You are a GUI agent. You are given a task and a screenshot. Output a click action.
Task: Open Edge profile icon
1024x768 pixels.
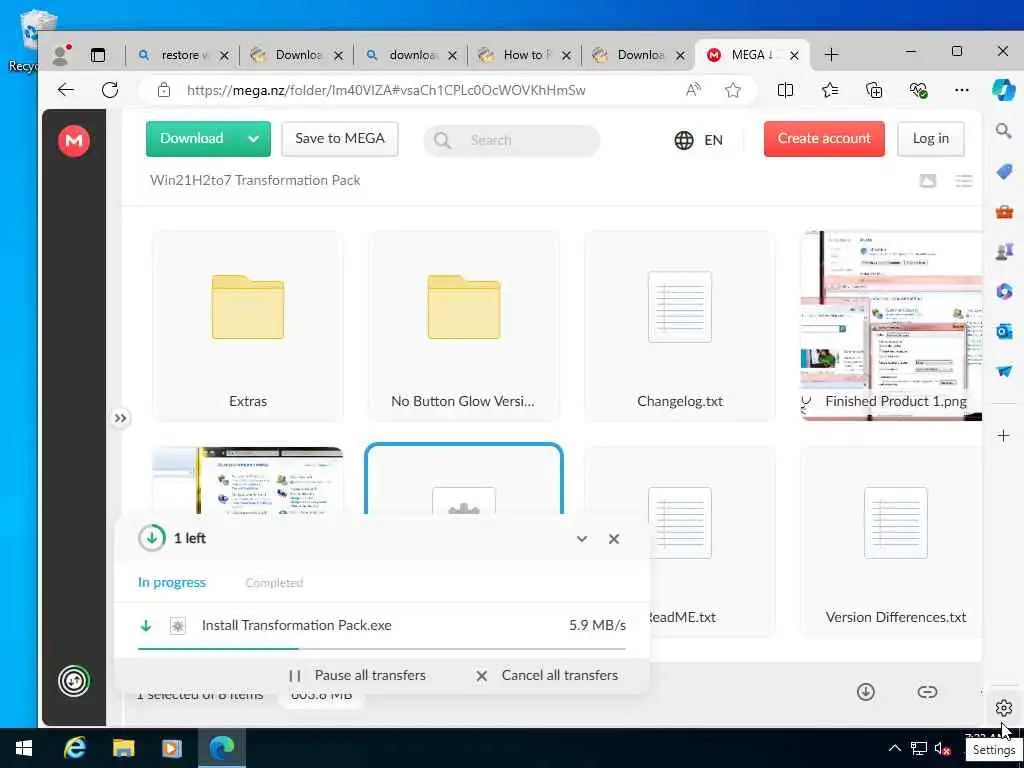tap(61, 55)
